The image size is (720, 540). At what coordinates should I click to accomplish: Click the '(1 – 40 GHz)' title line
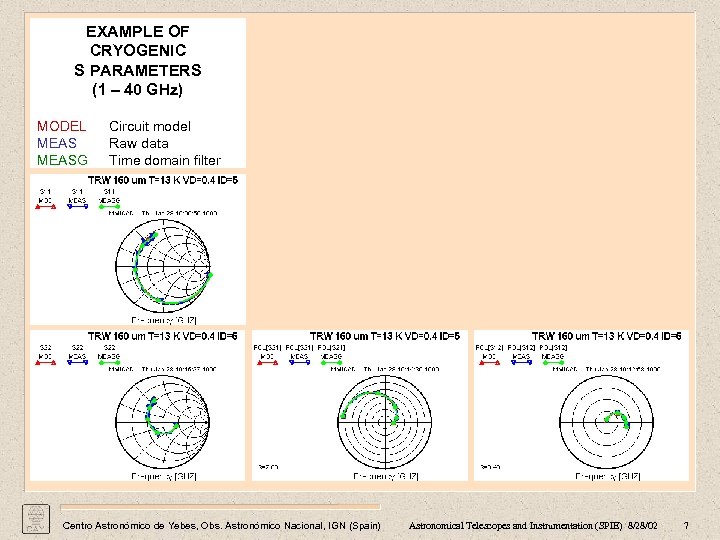[x=138, y=89]
